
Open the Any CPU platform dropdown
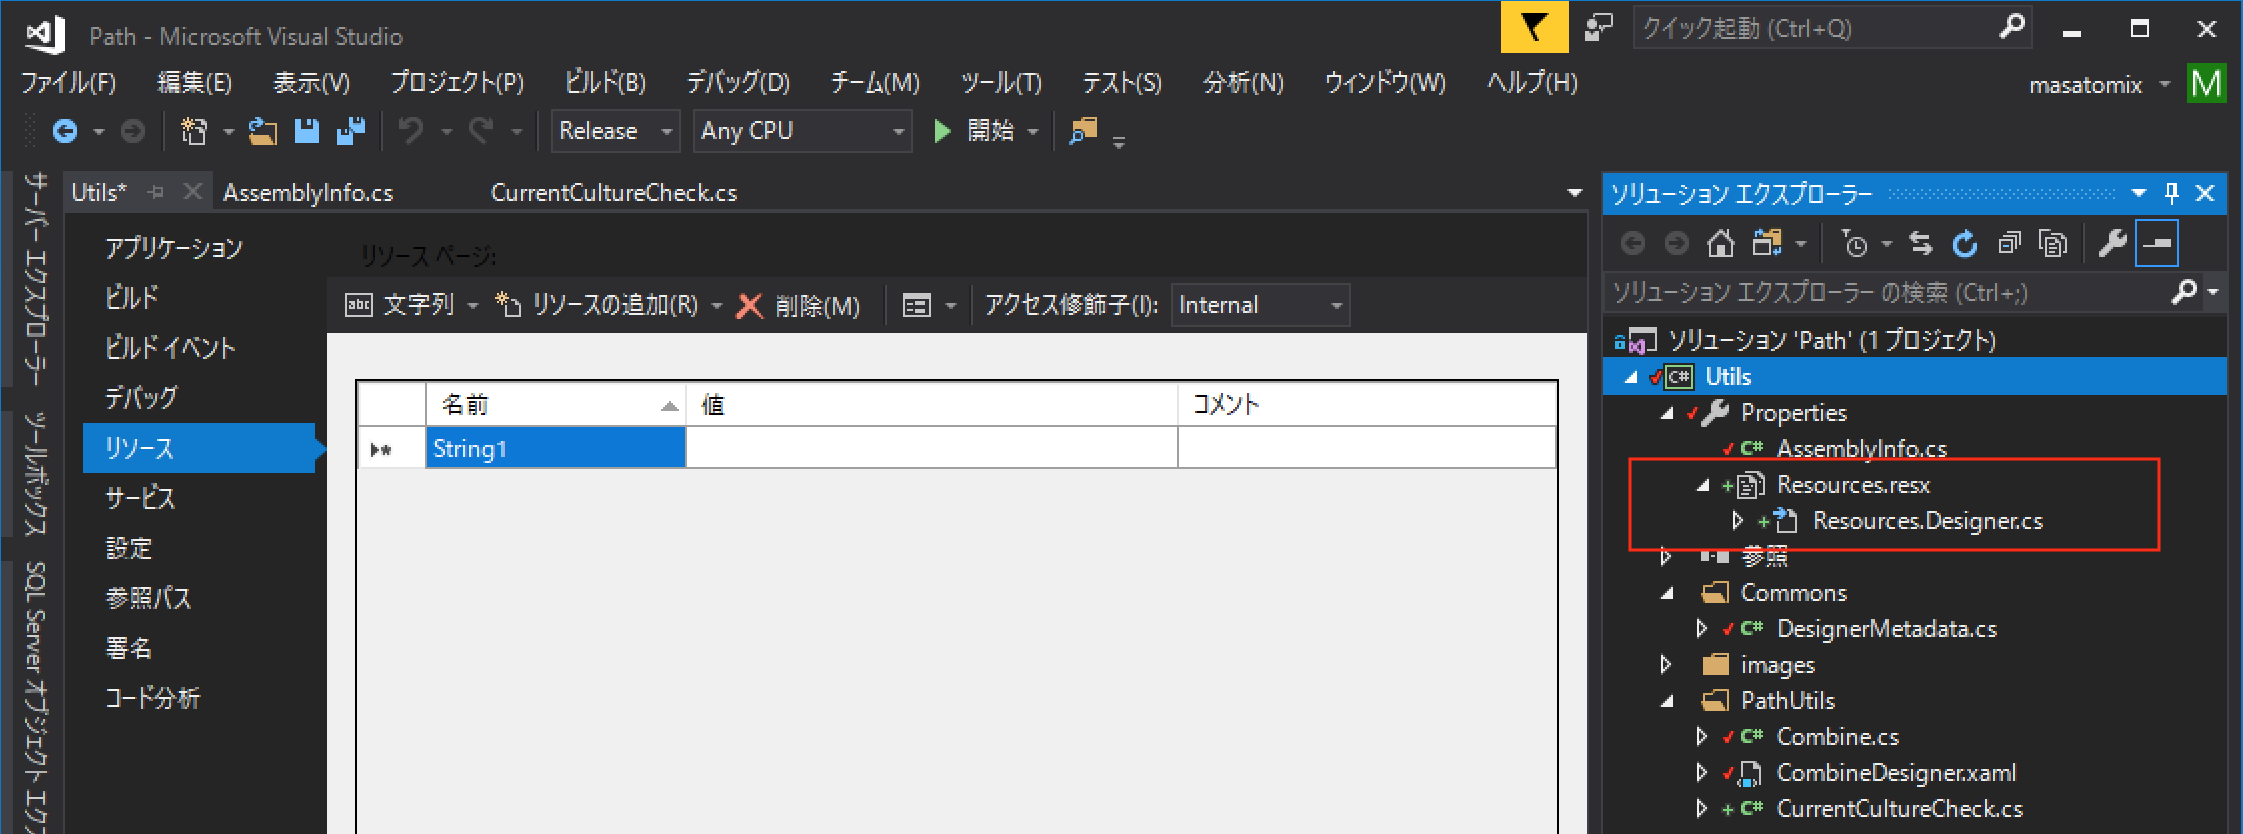(x=802, y=131)
